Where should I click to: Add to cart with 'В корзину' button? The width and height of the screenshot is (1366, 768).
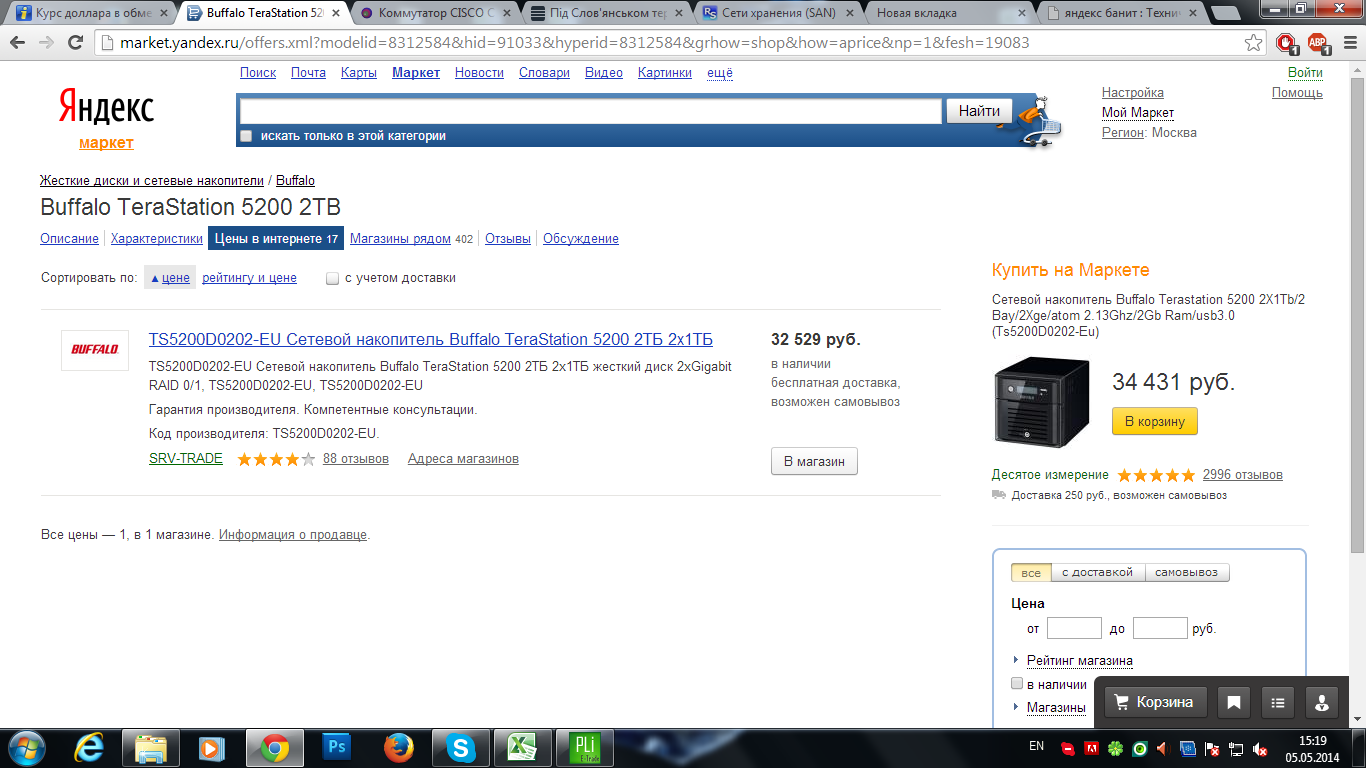coord(1154,422)
